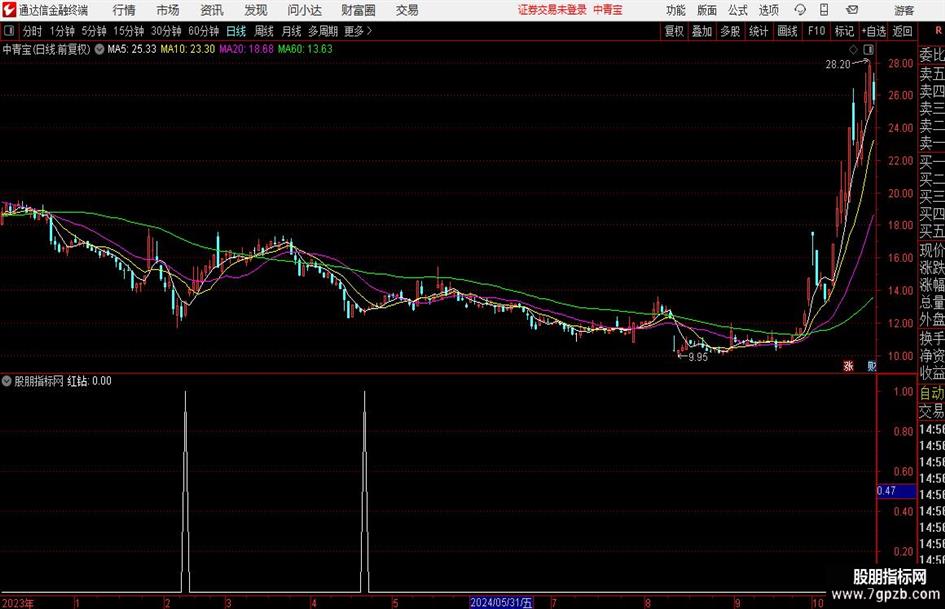Click the 中青宝(日线.前复权) chart title
The height and width of the screenshot is (609, 945).
click(x=46, y=49)
